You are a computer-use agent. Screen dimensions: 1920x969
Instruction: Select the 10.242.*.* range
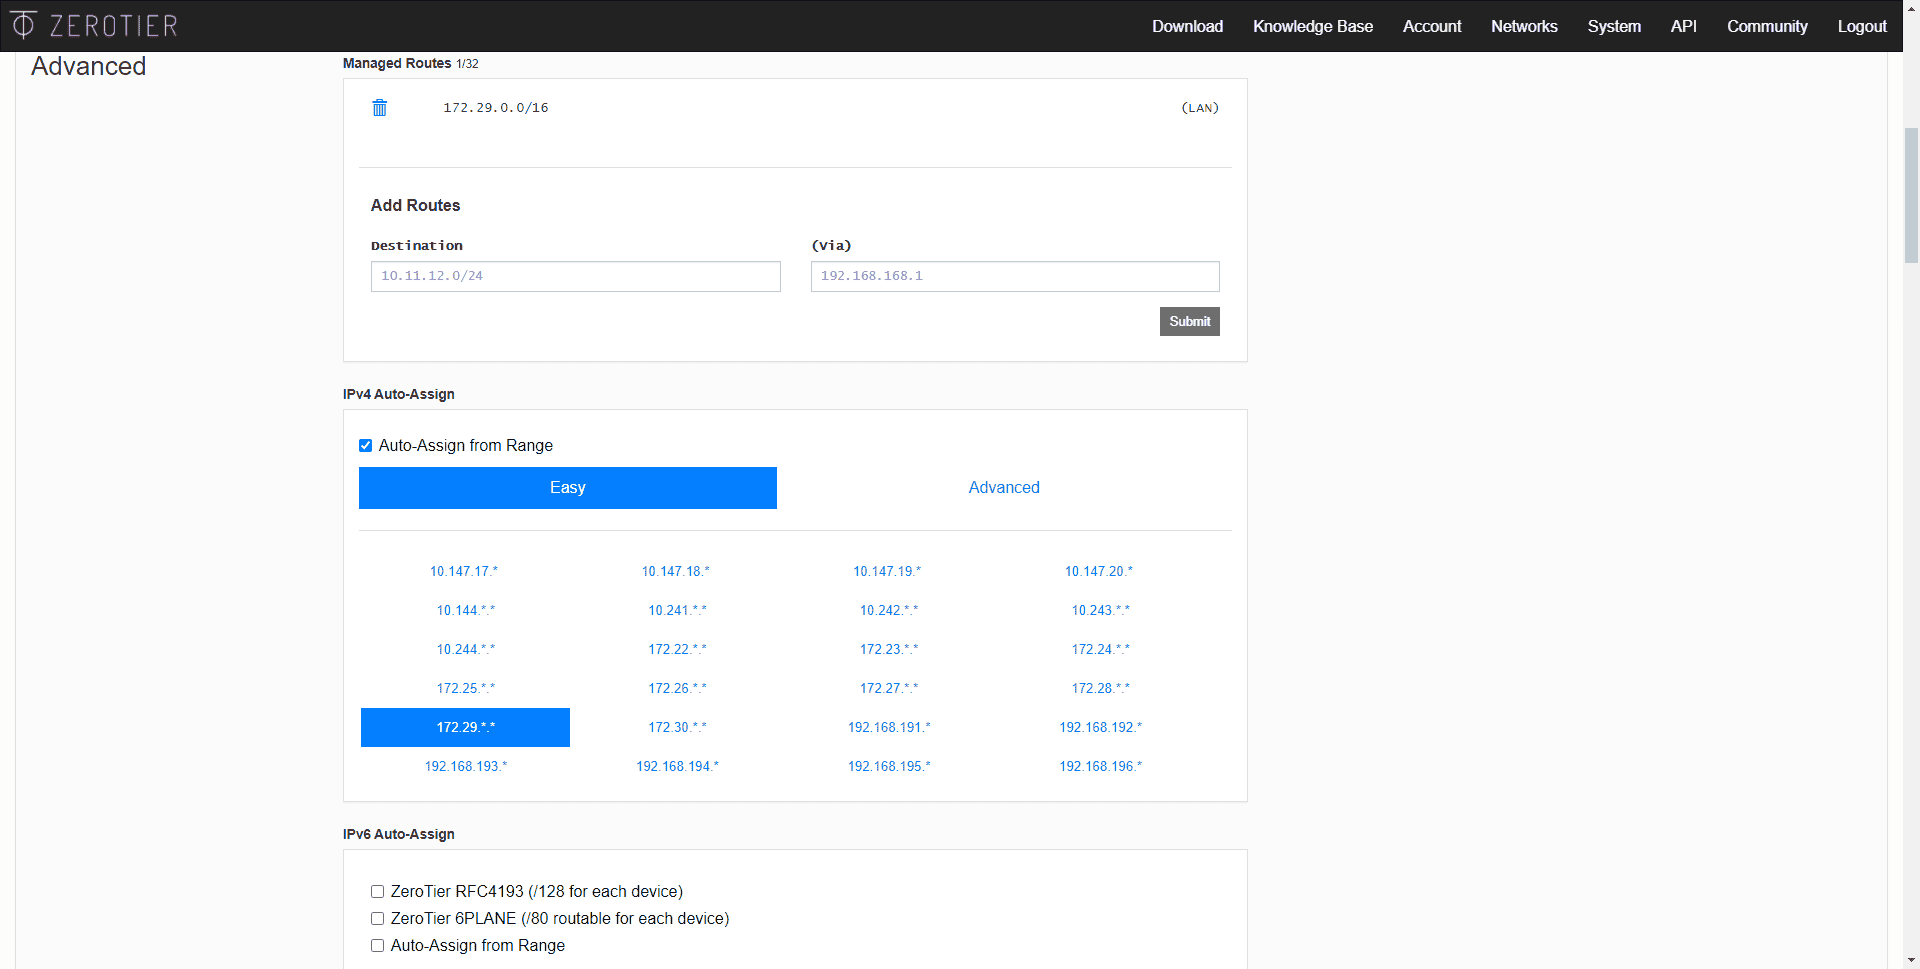(x=889, y=611)
